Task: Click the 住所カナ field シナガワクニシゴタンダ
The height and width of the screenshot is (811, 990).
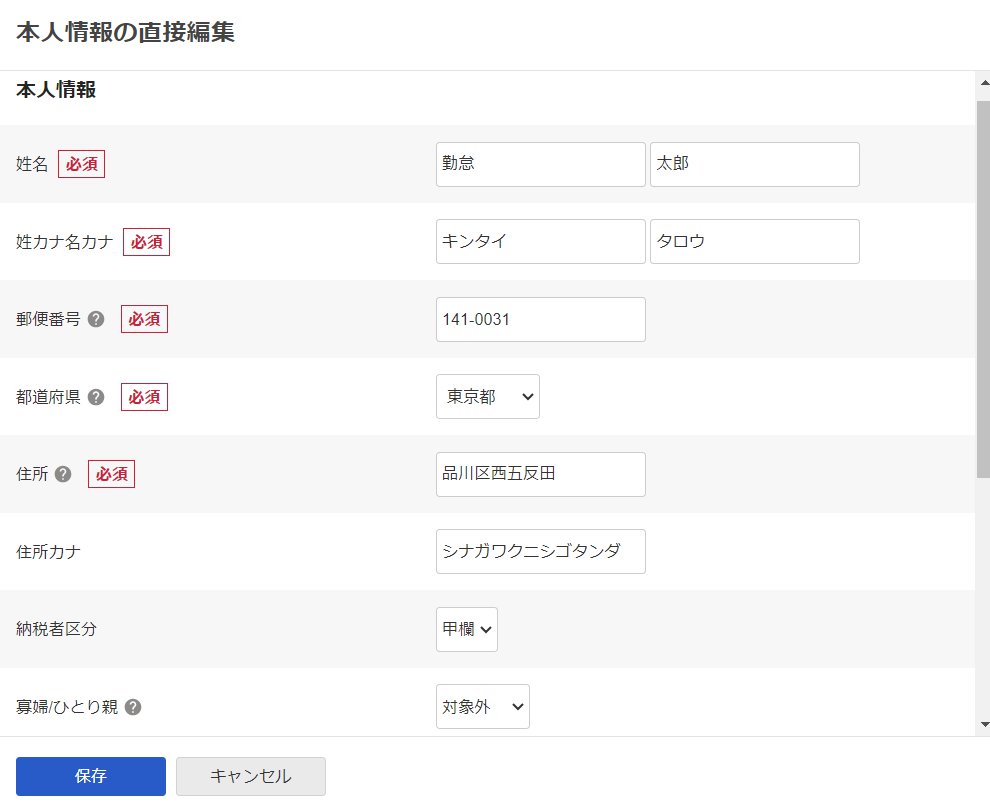Action: coord(541,551)
